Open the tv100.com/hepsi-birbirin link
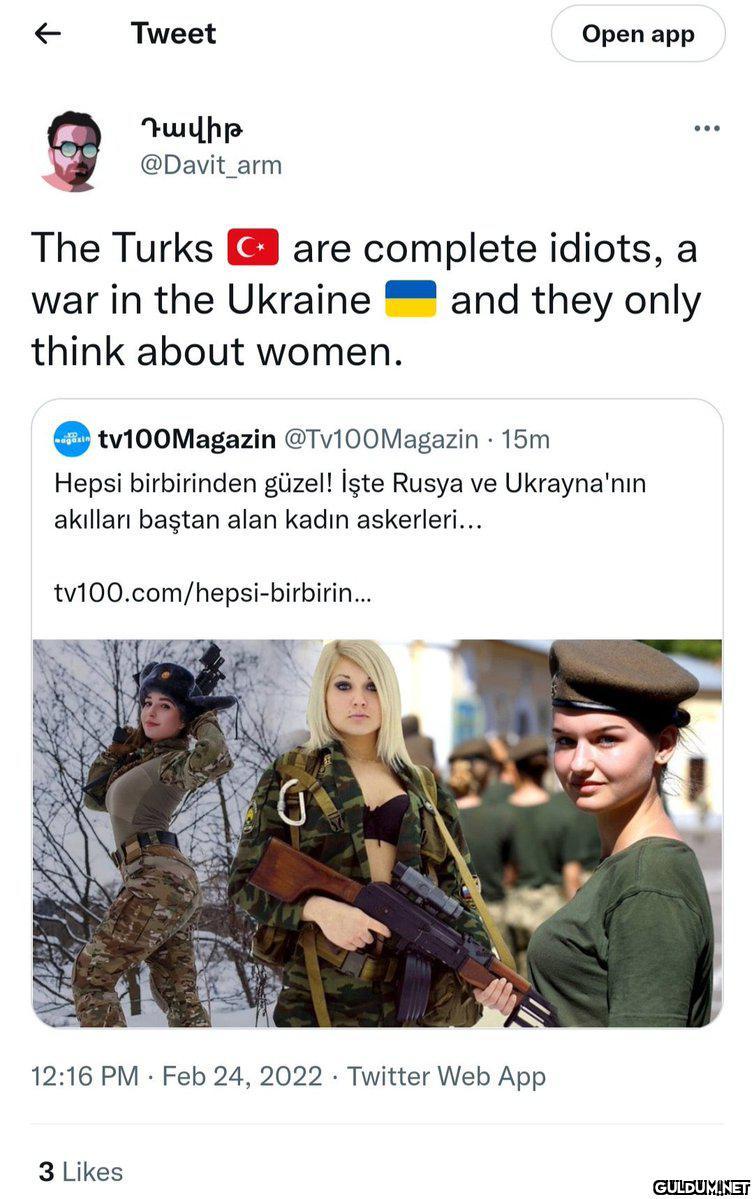The height and width of the screenshot is (1199, 754). click(213, 593)
